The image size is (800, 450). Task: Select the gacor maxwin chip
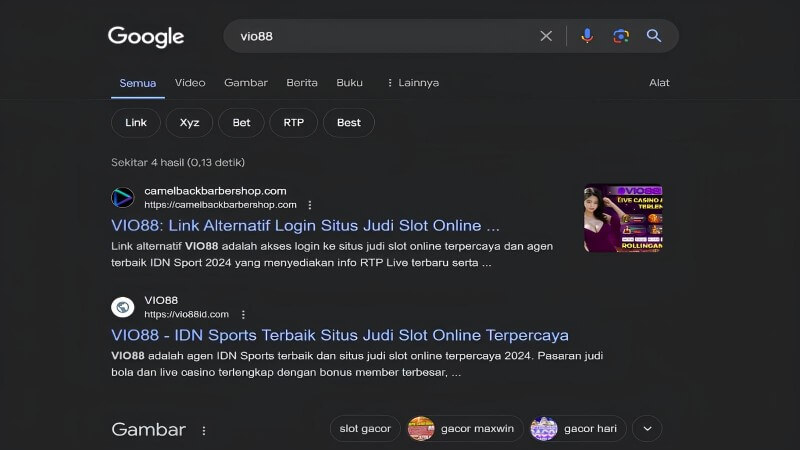tap(464, 429)
